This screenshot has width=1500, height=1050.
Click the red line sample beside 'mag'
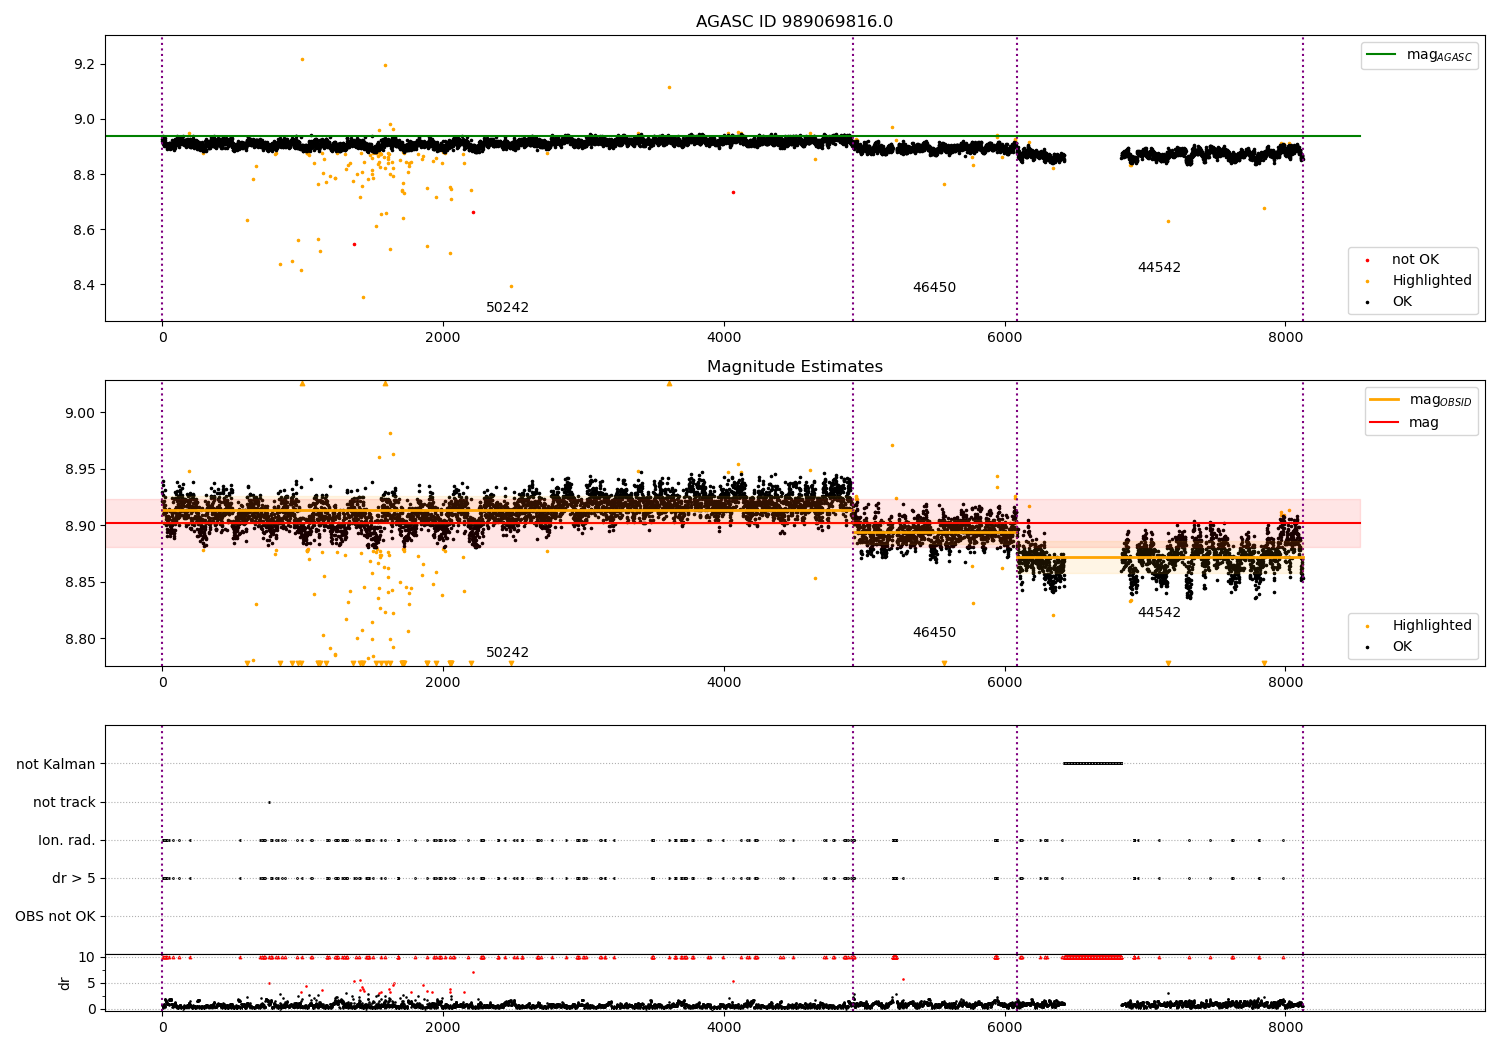[x=1385, y=423]
